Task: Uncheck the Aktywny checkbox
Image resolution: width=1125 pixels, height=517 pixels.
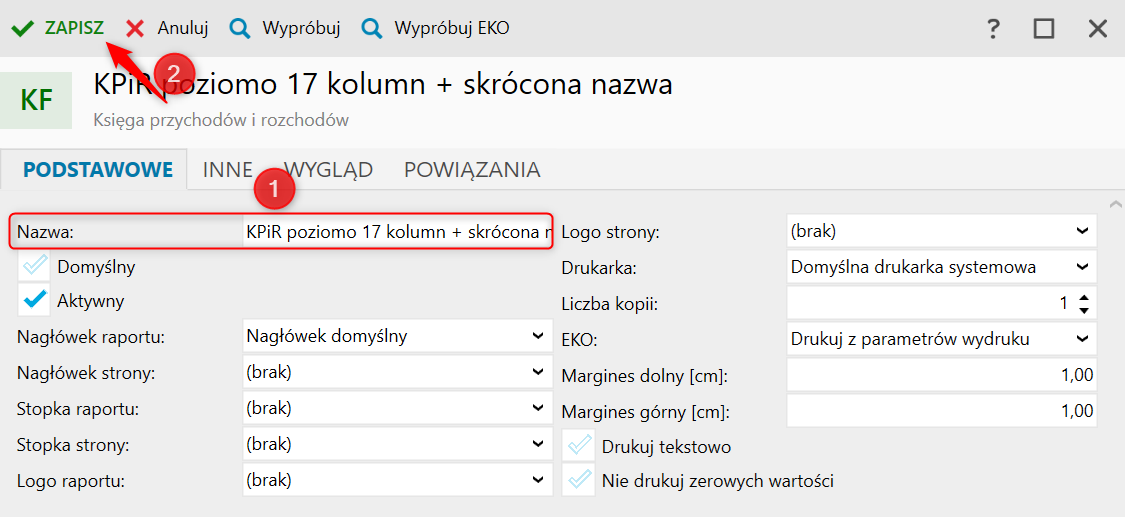Action: 36,299
